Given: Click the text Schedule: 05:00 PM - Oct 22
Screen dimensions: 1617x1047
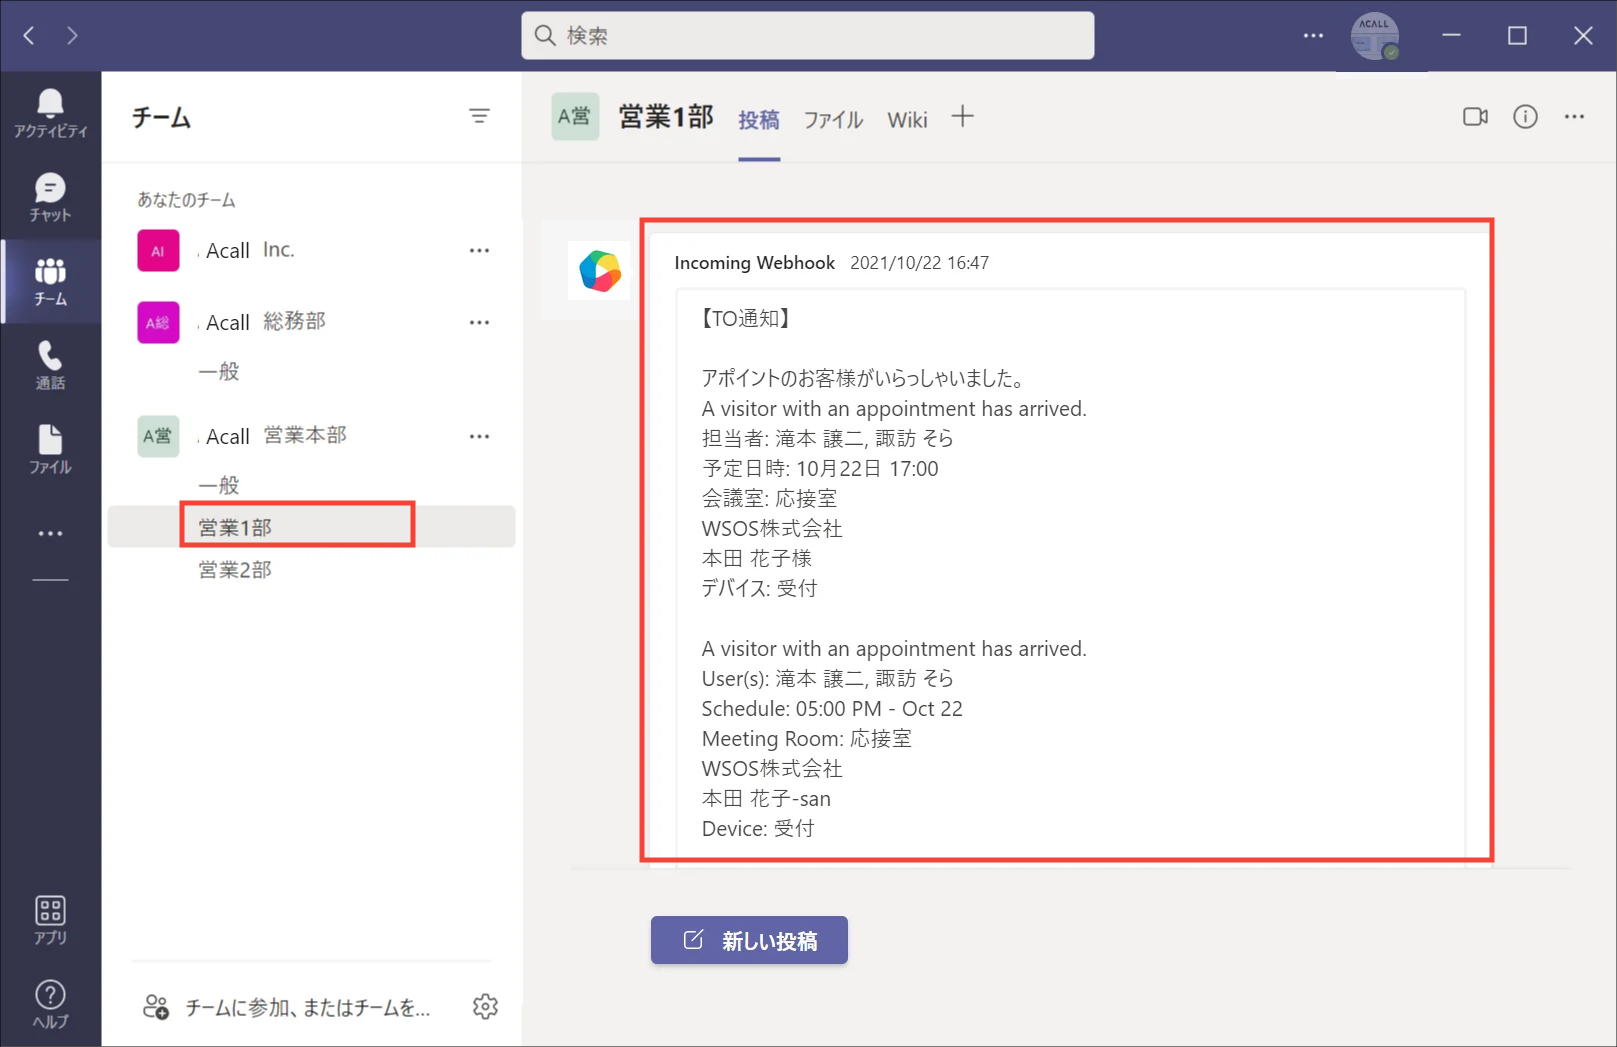Looking at the screenshot, I should point(832,709).
